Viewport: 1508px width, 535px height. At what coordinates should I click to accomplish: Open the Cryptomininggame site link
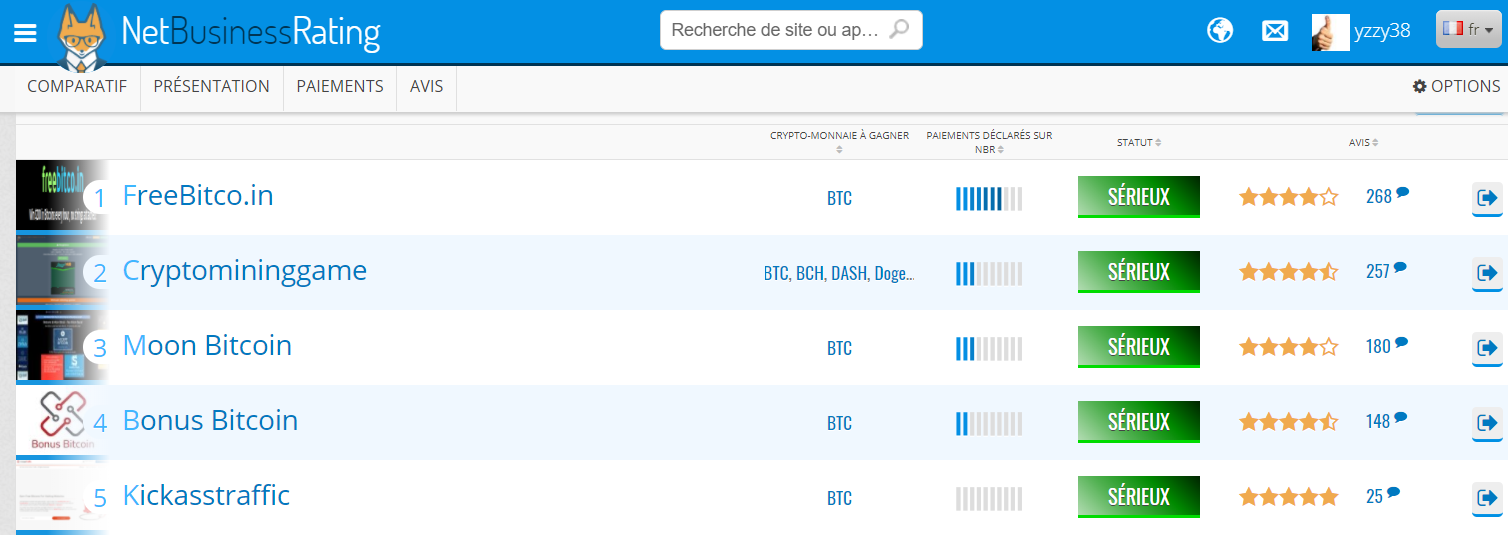tap(245, 271)
